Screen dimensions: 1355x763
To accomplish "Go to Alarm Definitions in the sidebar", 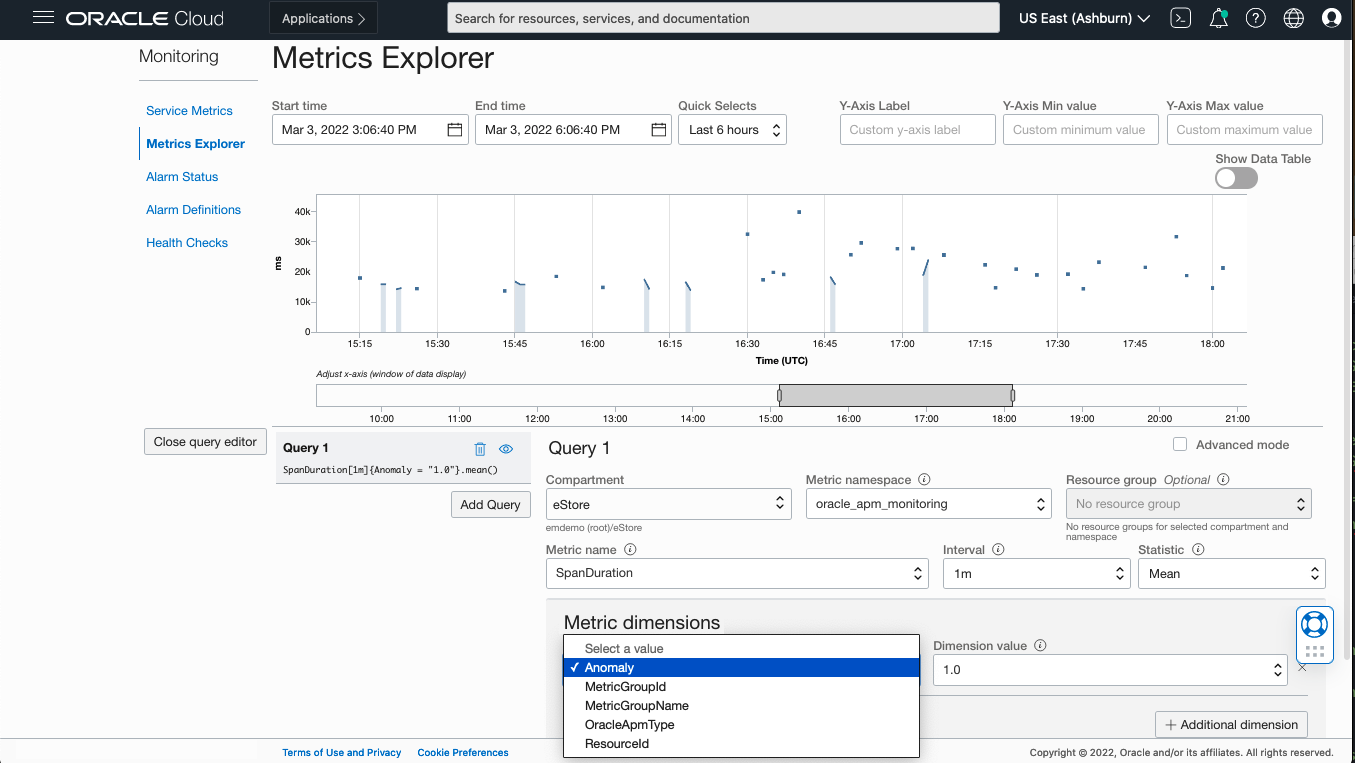I will 193,210.
